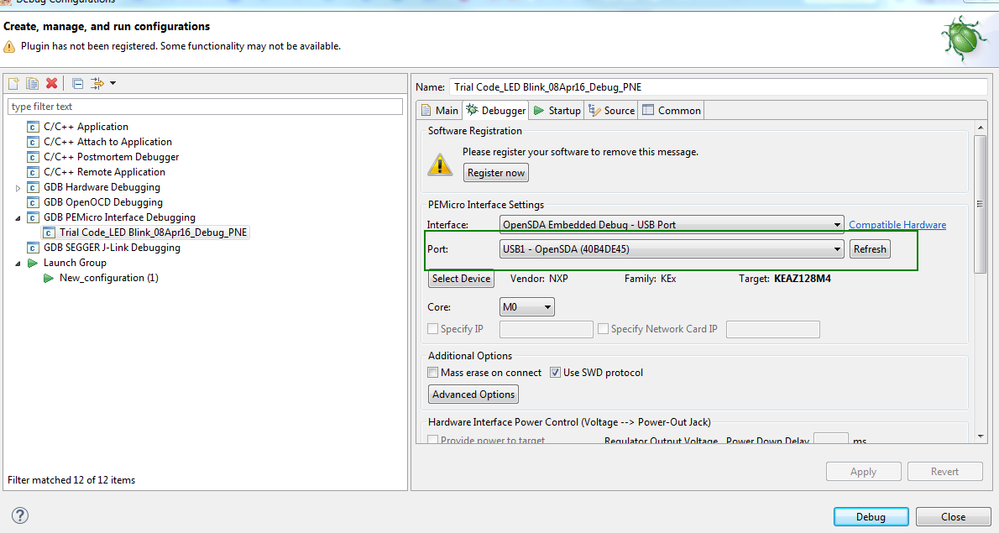Click the software registration warning icon
Screen dimensions: 999x533
coord(440,166)
